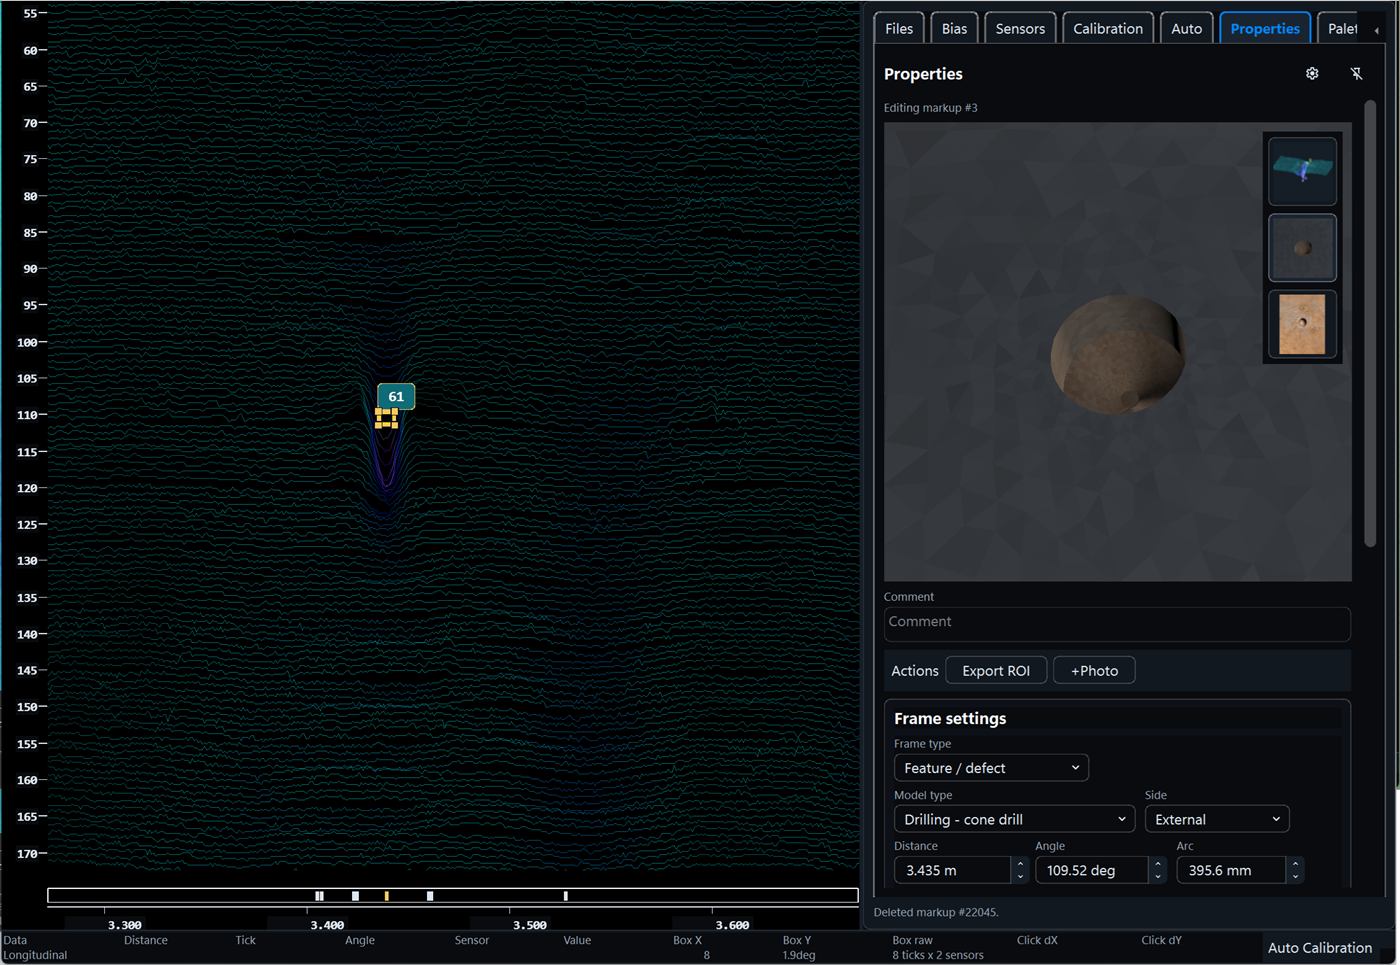Viewport: 1400px width, 965px height.
Task: Decrease Distance with the down stepper
Action: [1020, 877]
